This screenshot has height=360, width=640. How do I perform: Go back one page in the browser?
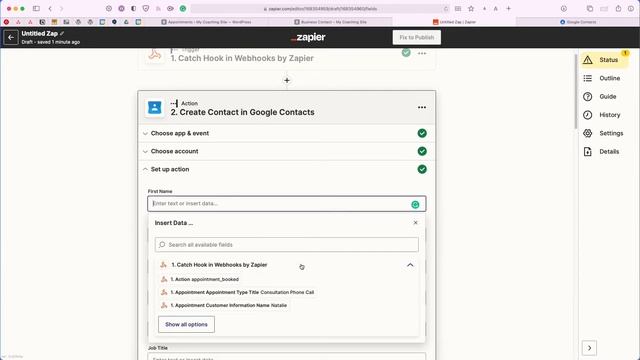tap(50, 9)
